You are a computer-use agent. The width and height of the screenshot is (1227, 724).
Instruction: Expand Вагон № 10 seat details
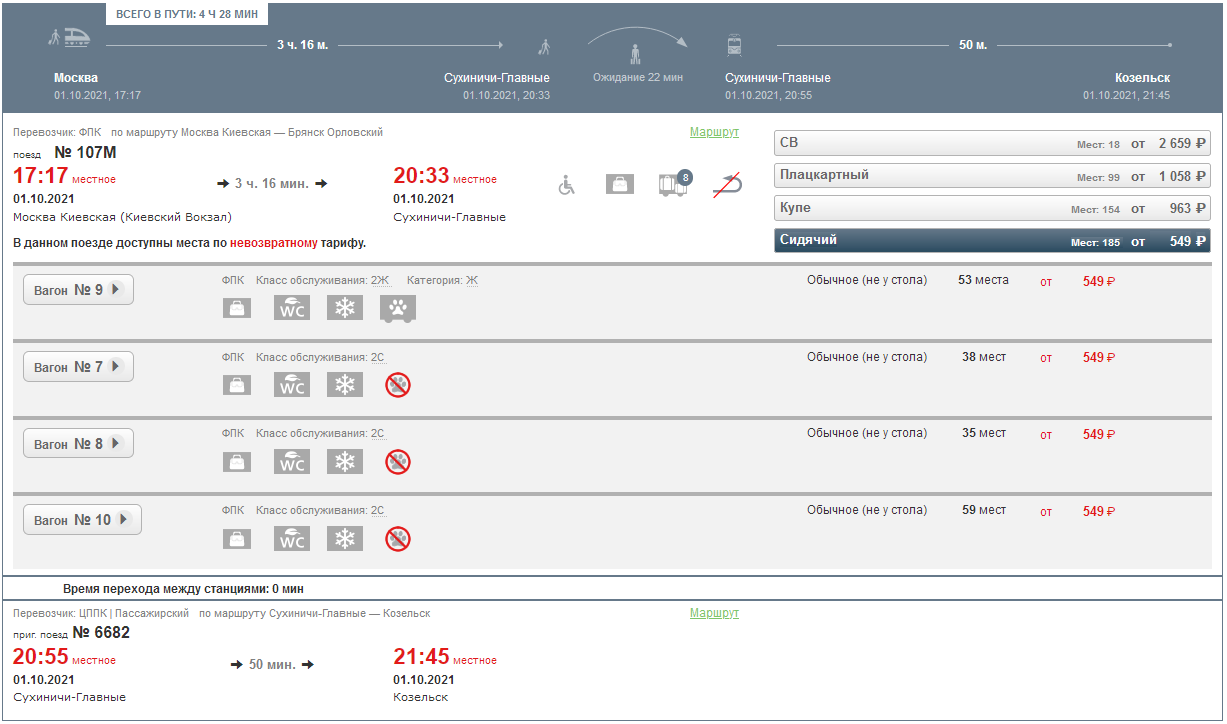point(82,520)
